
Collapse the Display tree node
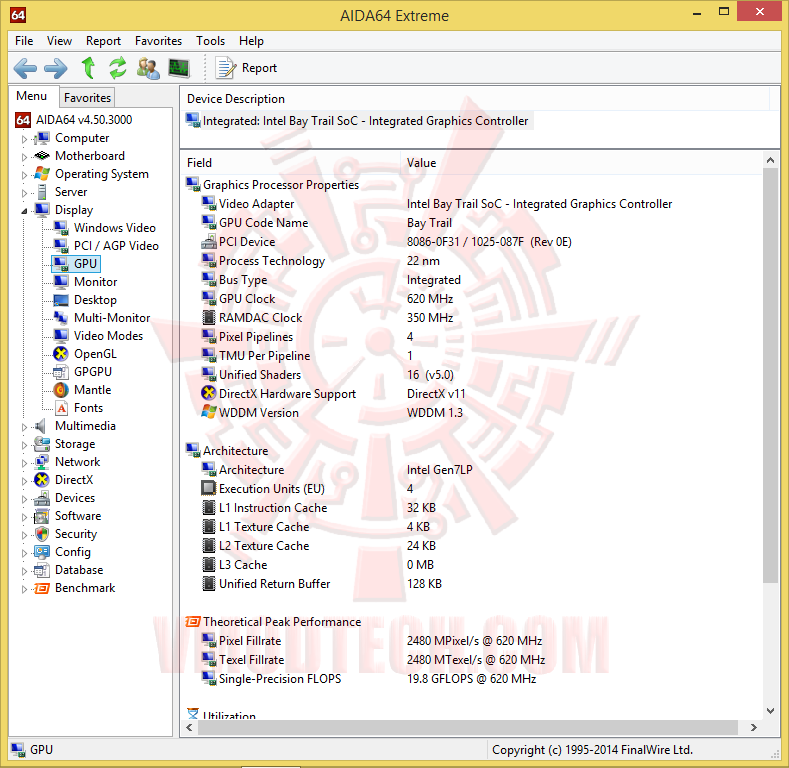tap(24, 211)
